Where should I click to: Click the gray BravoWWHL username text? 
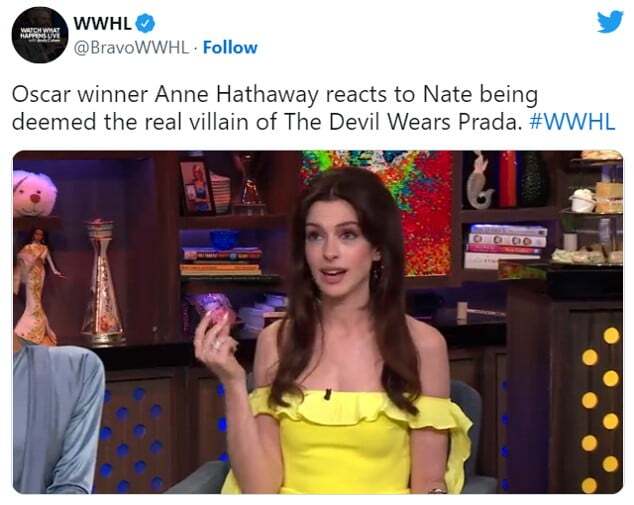(x=131, y=48)
